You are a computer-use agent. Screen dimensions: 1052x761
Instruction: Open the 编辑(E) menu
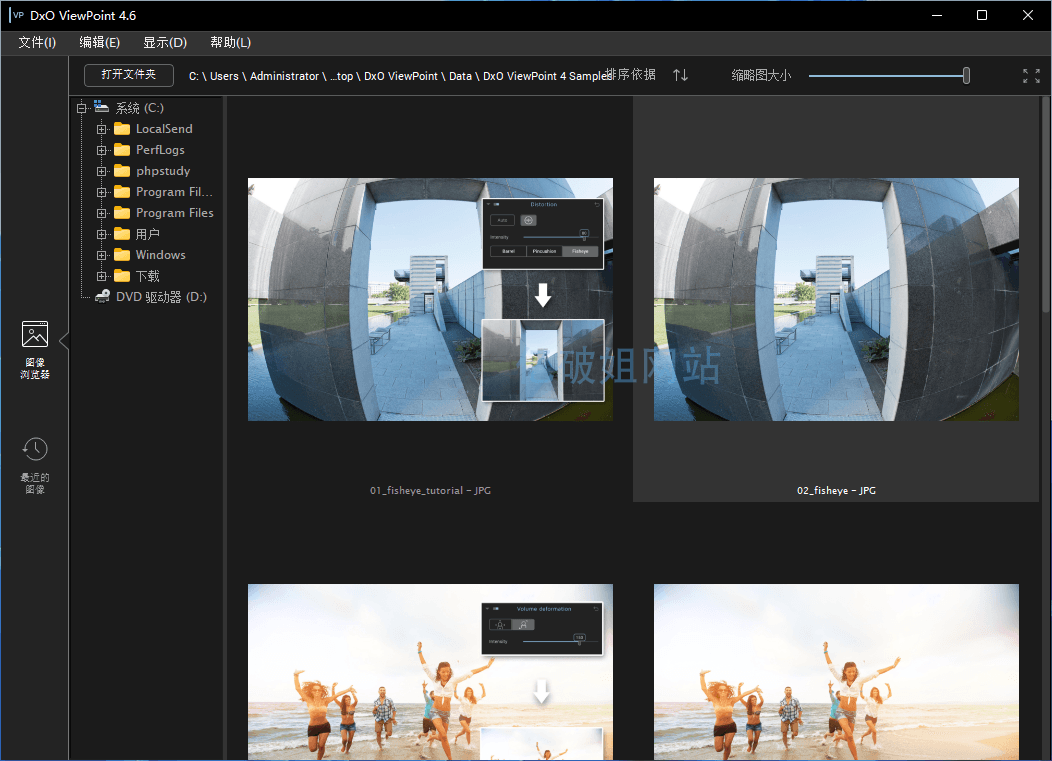click(99, 42)
